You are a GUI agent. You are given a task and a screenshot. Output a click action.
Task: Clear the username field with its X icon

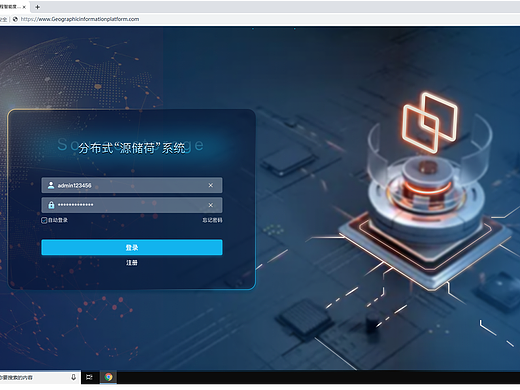211,185
